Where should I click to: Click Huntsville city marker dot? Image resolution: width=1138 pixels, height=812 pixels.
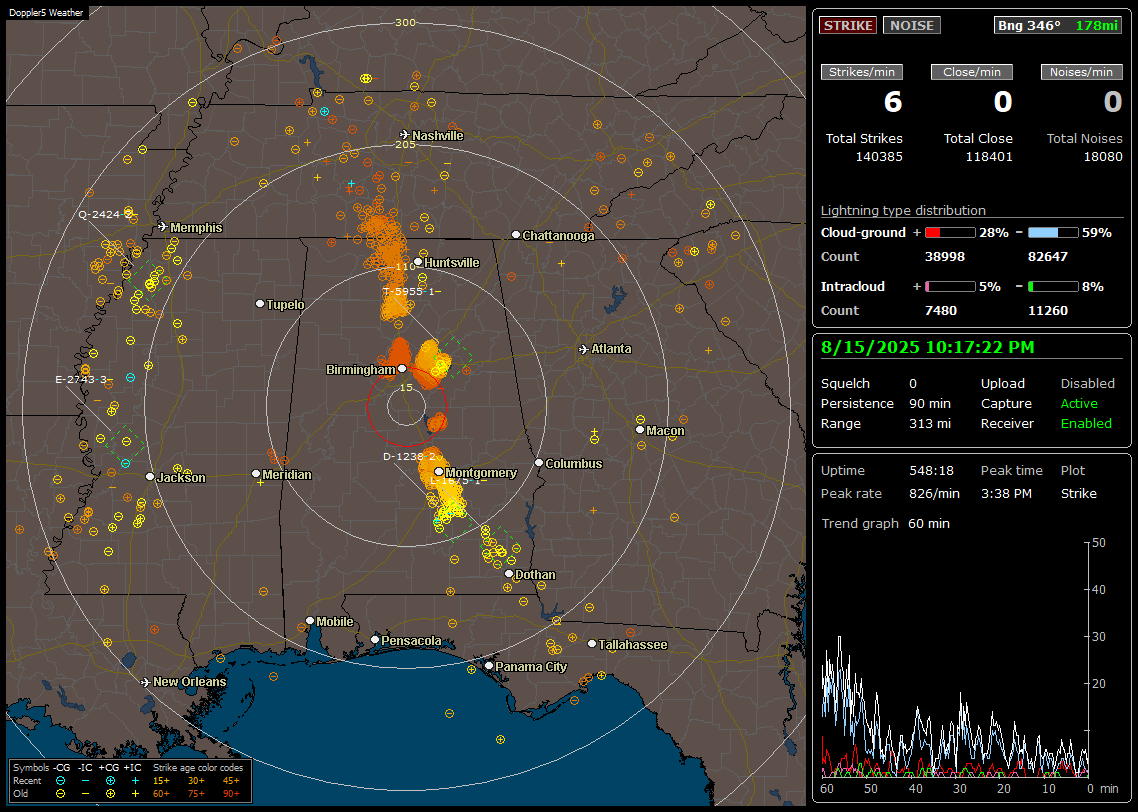click(418, 263)
